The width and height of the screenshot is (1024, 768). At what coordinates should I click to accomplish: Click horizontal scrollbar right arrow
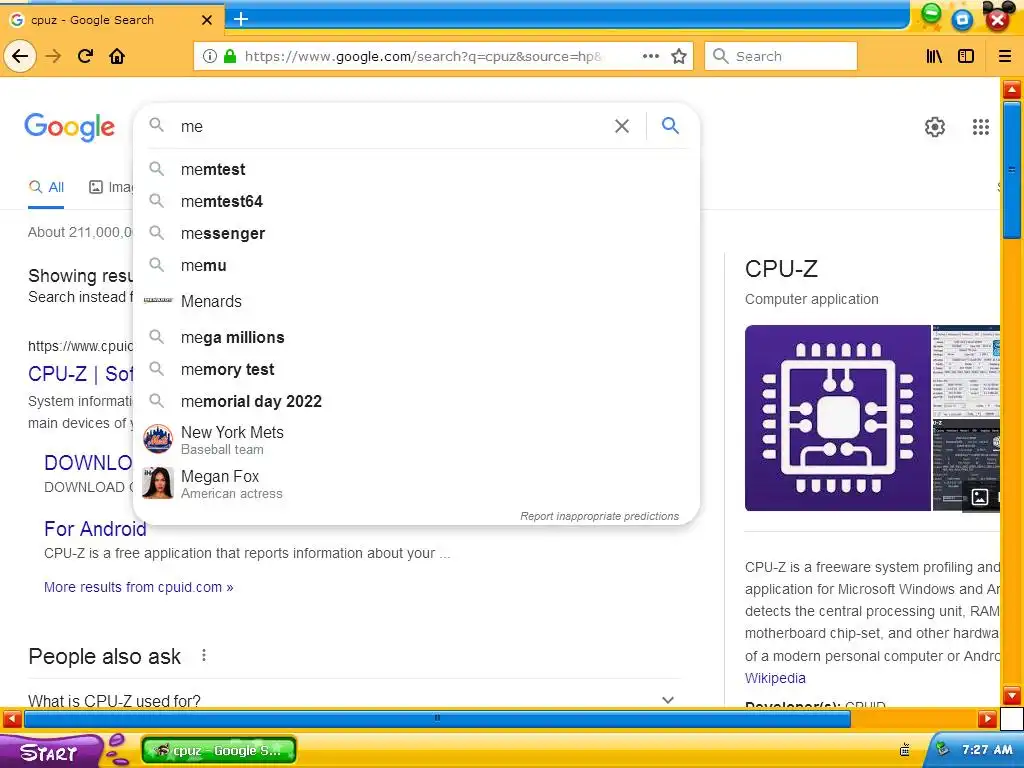pyautogui.click(x=987, y=719)
